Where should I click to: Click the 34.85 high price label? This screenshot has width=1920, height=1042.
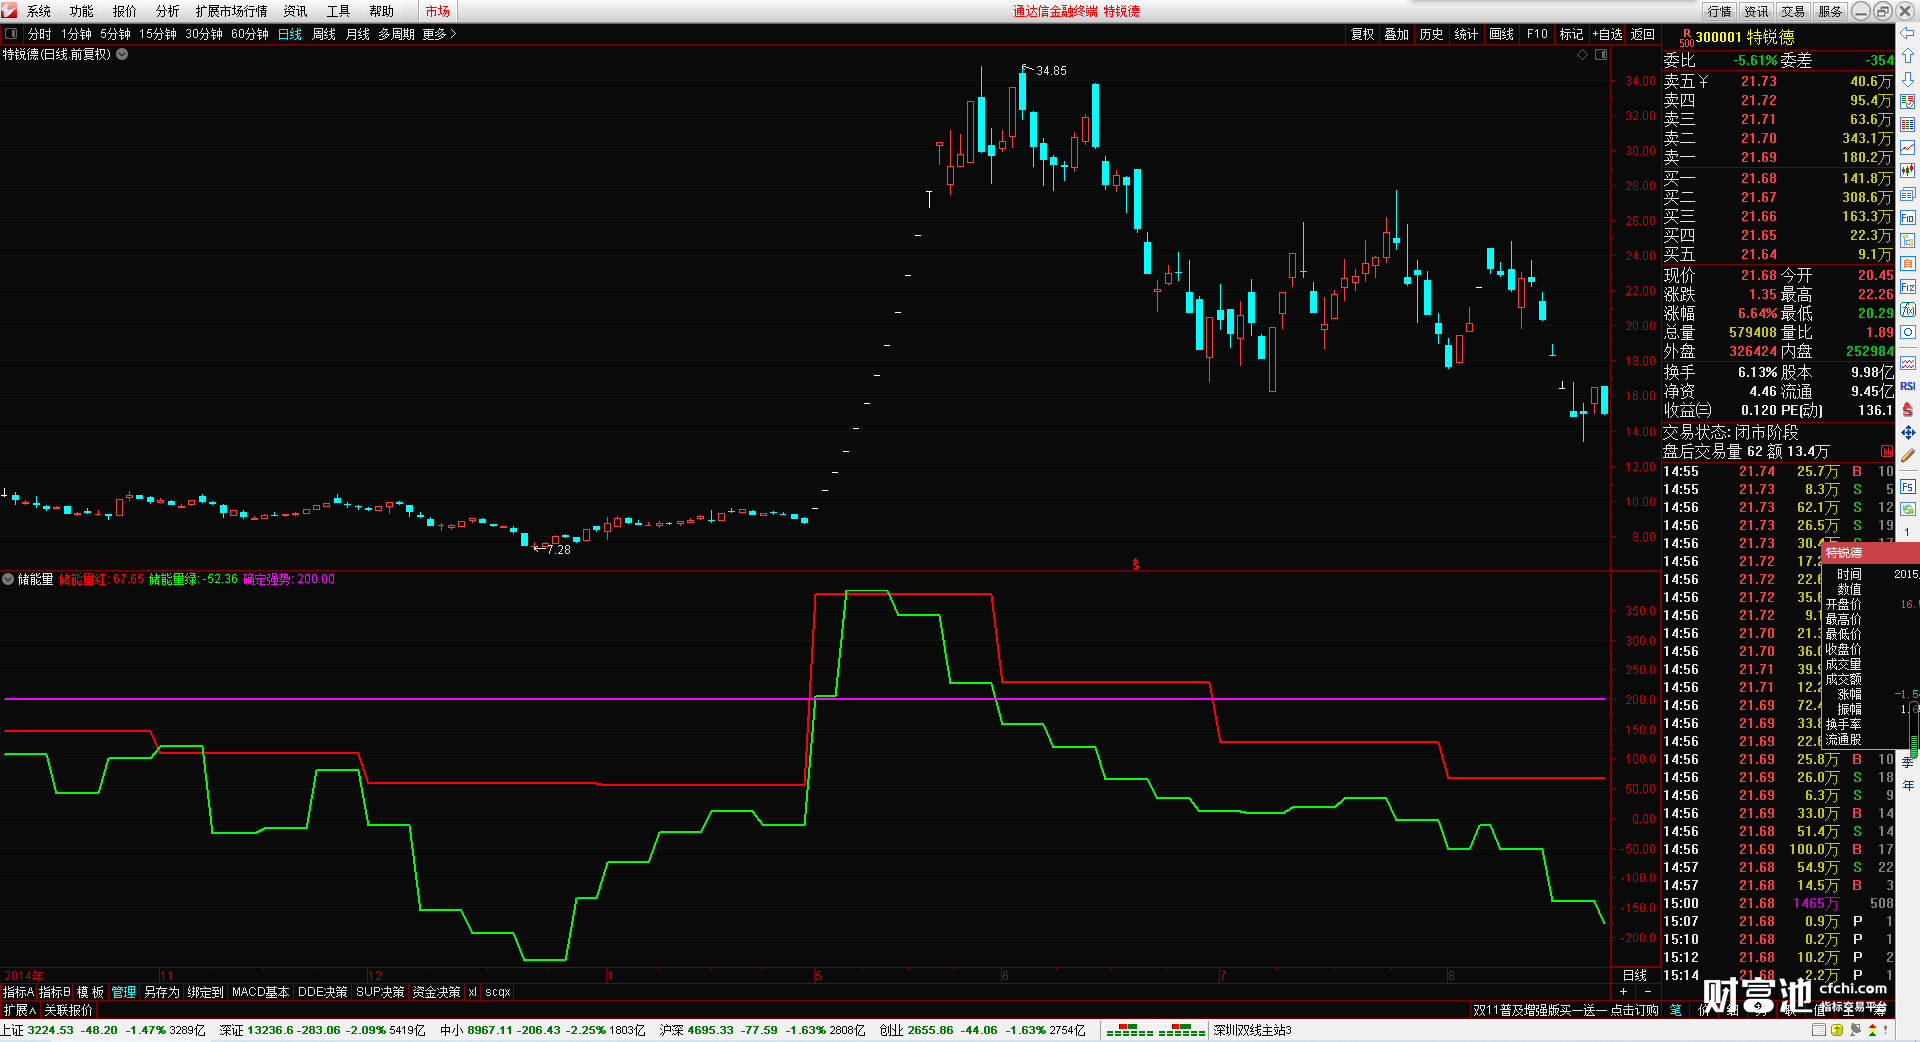tap(1051, 71)
